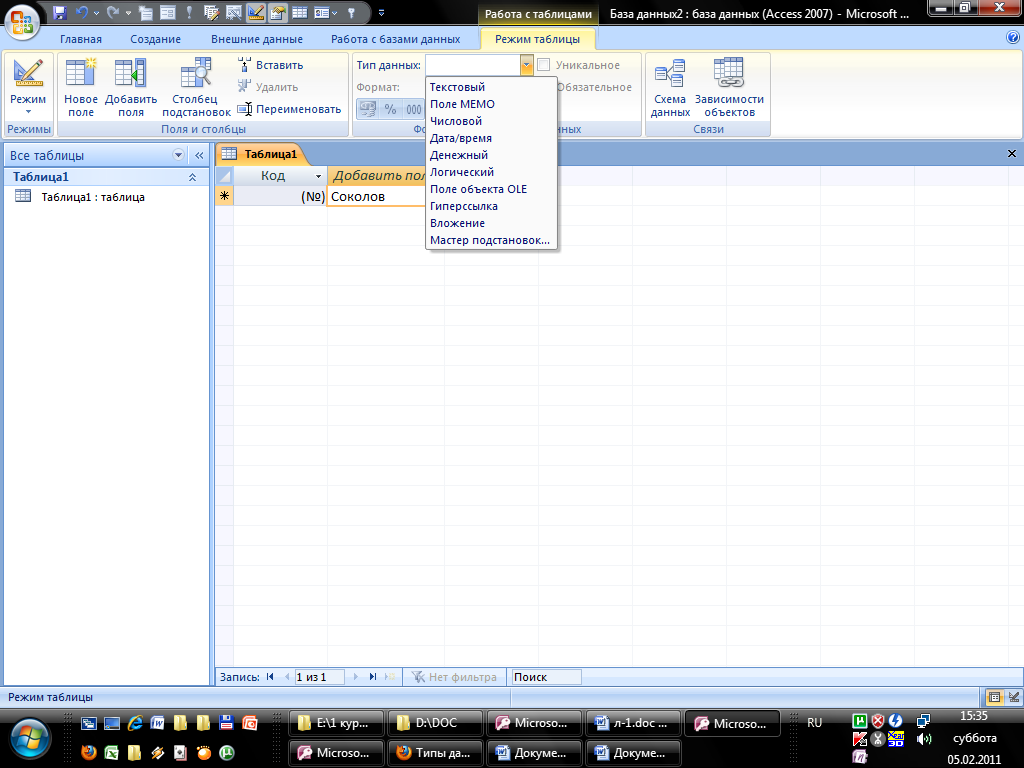Open Access help question mark icon
Viewport: 1024px width, 768px height.
1013,38
